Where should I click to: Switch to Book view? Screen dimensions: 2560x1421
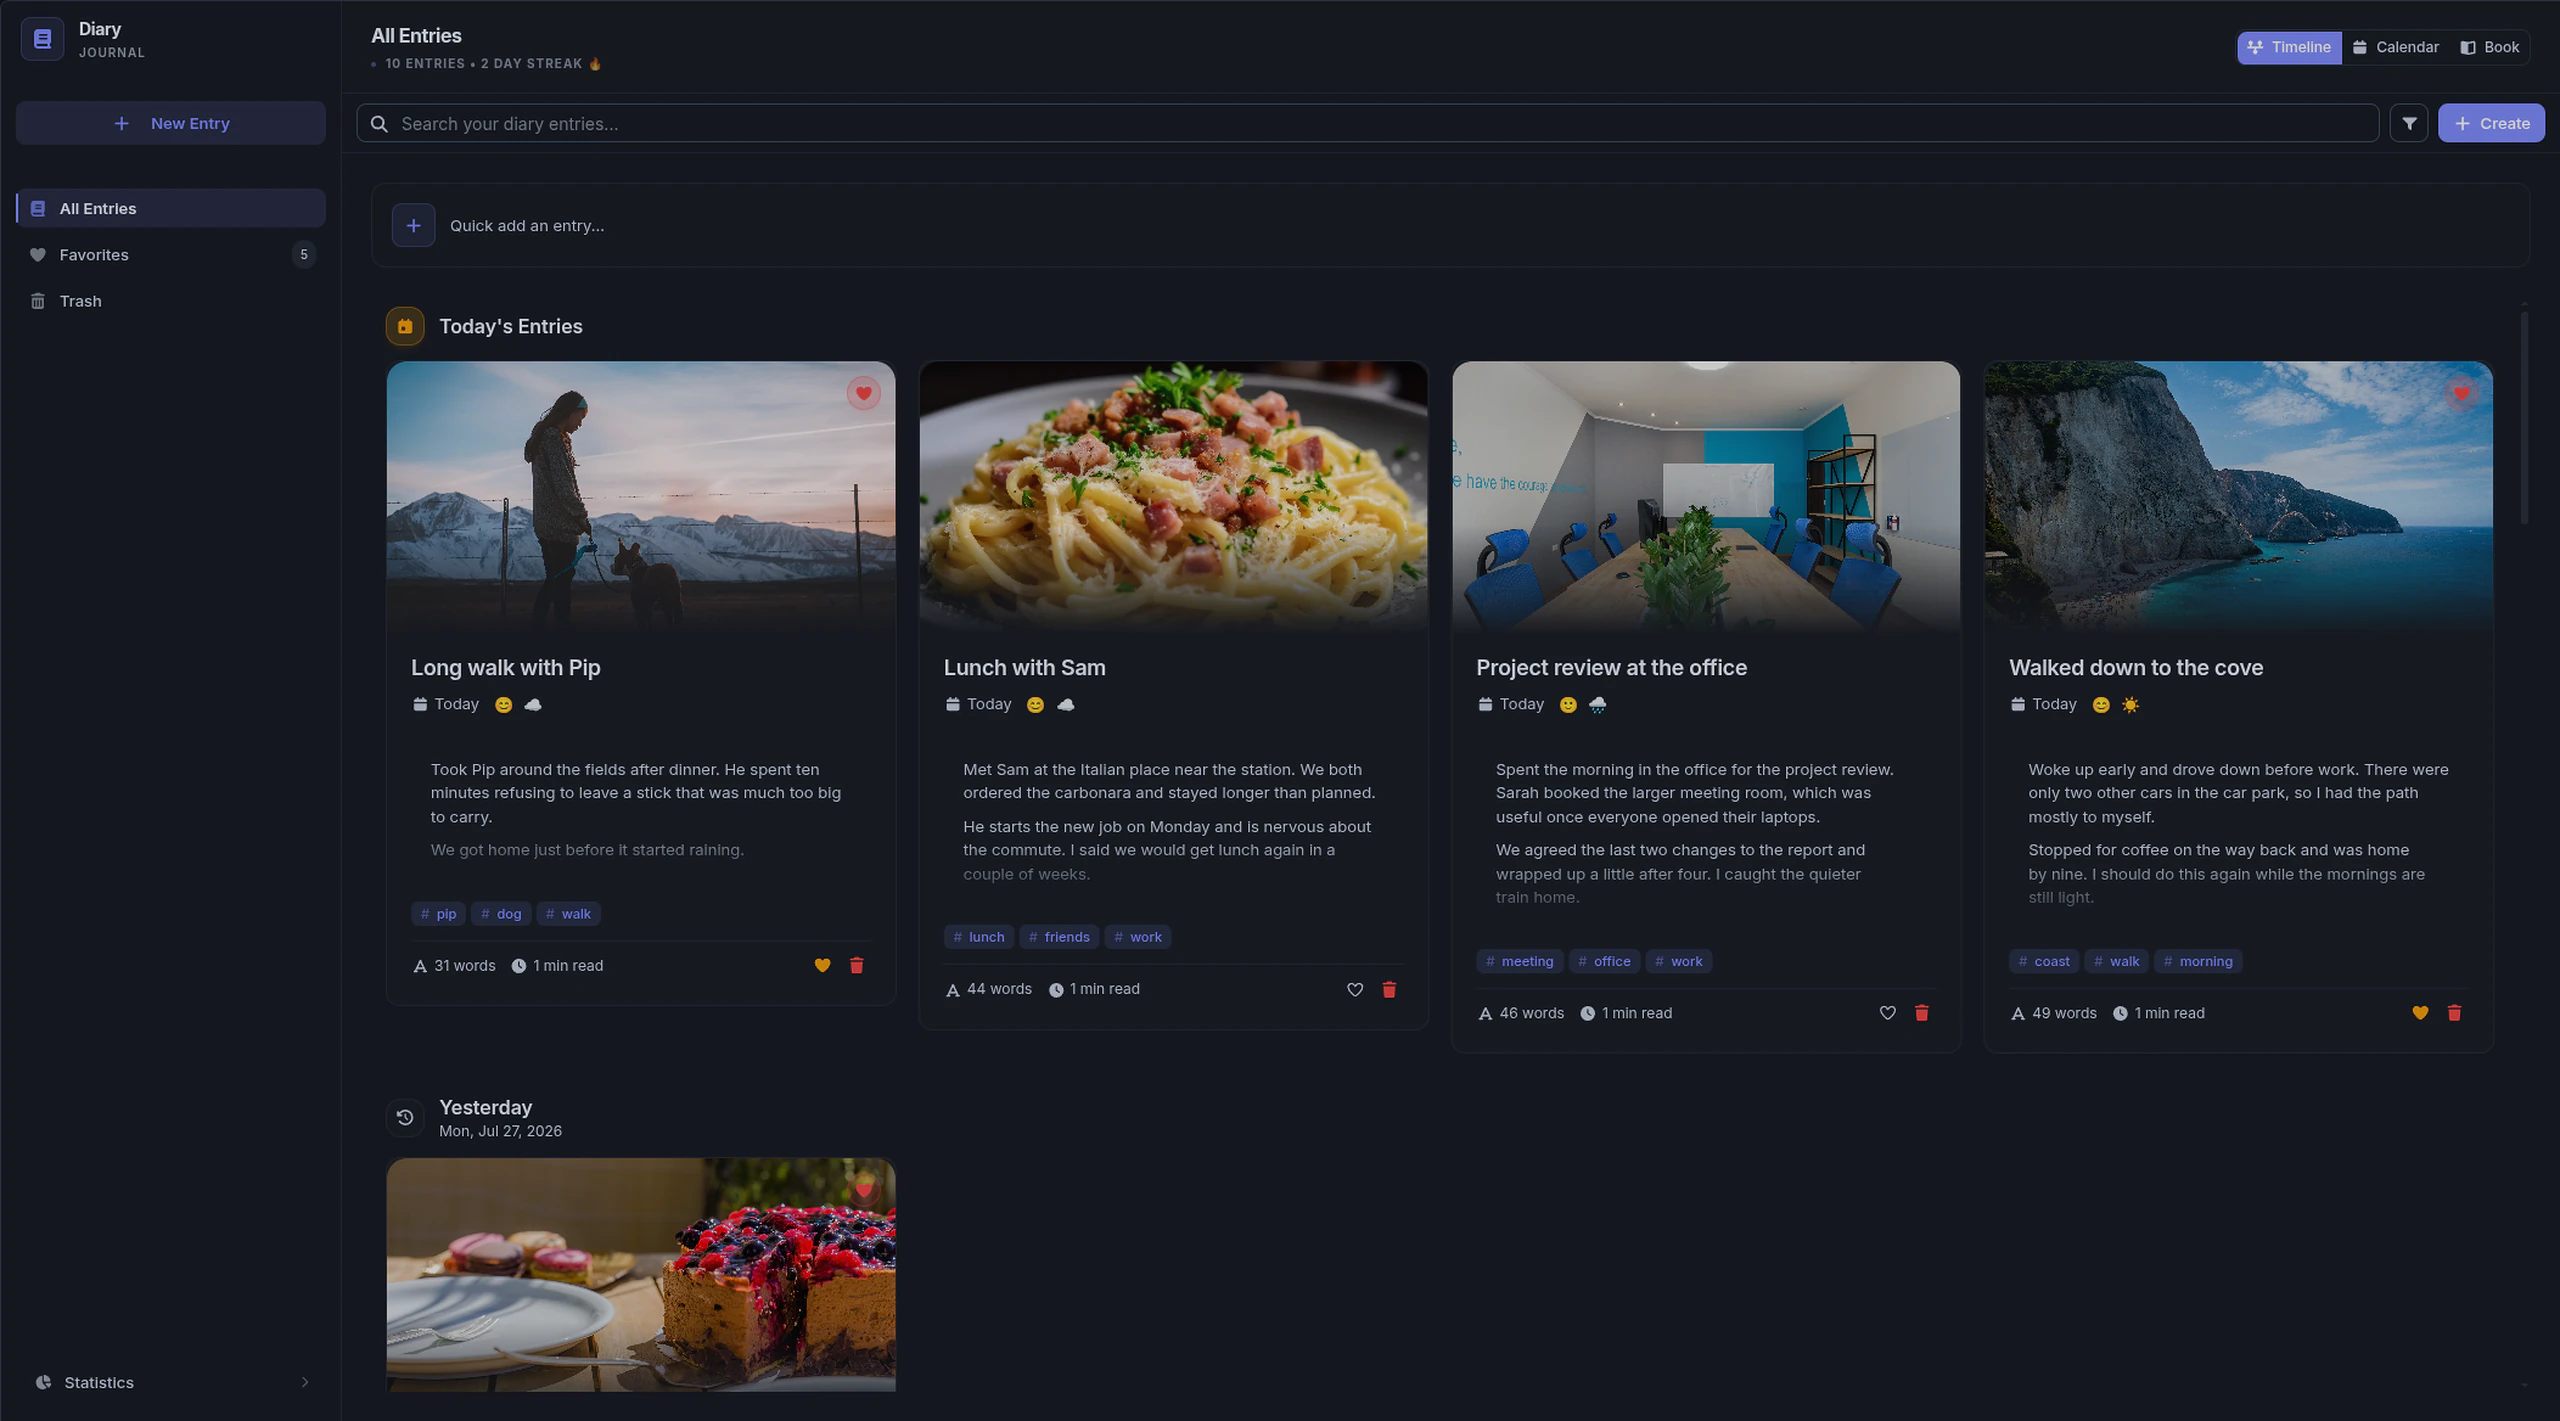2488,47
